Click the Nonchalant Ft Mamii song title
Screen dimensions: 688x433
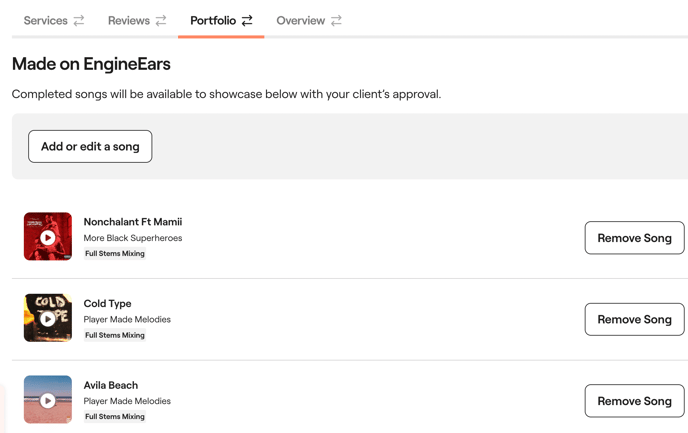click(x=133, y=222)
